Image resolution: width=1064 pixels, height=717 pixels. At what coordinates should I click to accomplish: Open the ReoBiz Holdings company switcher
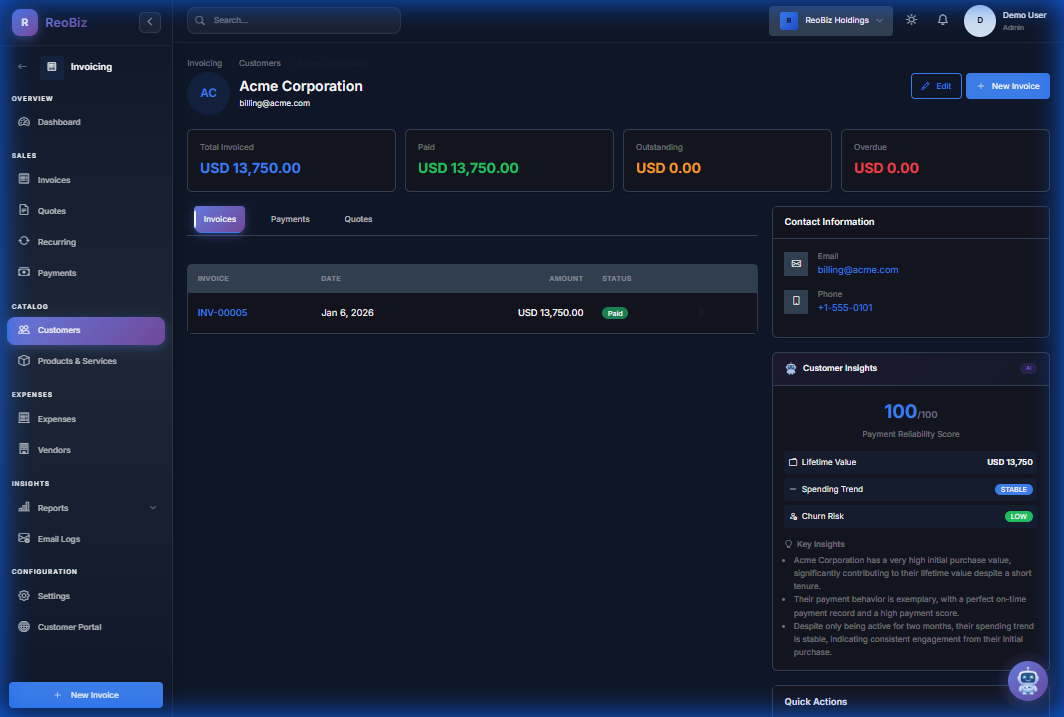pos(830,20)
